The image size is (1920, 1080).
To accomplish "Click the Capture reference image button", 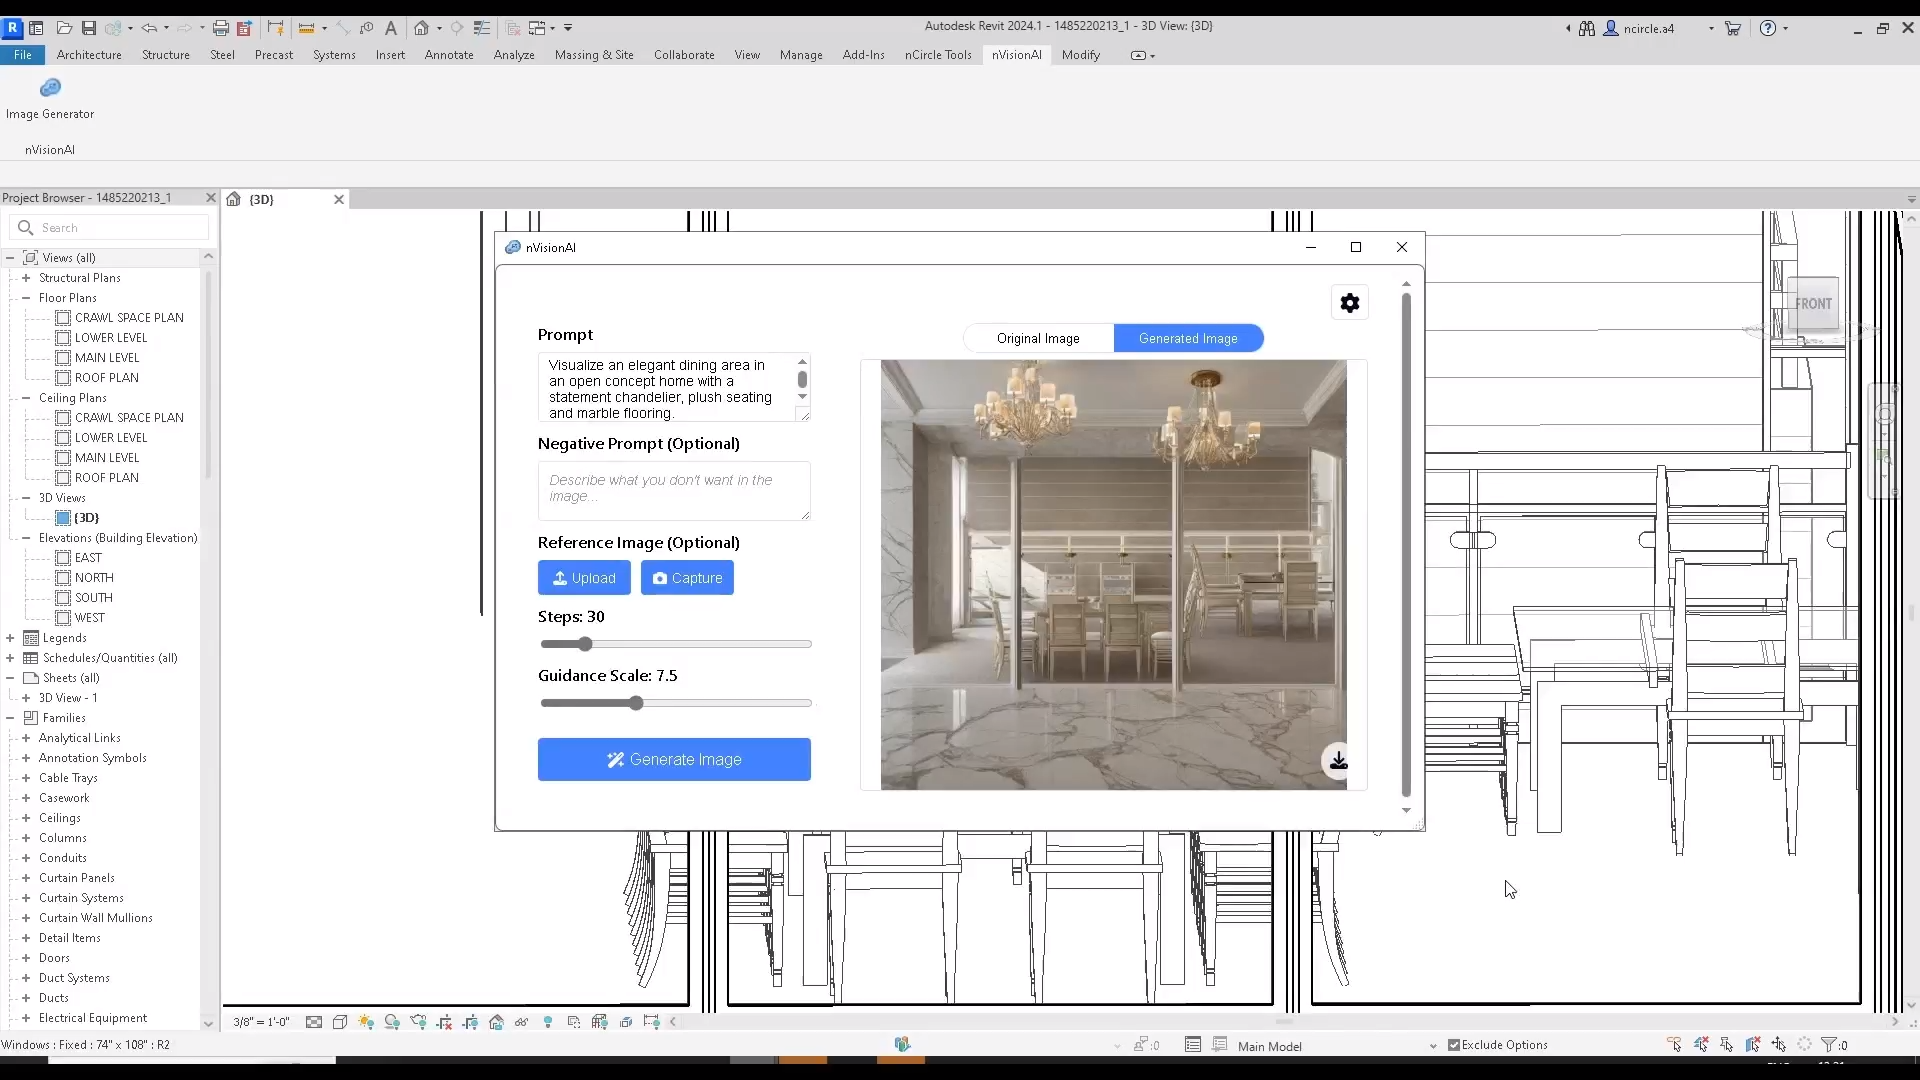I will [687, 578].
